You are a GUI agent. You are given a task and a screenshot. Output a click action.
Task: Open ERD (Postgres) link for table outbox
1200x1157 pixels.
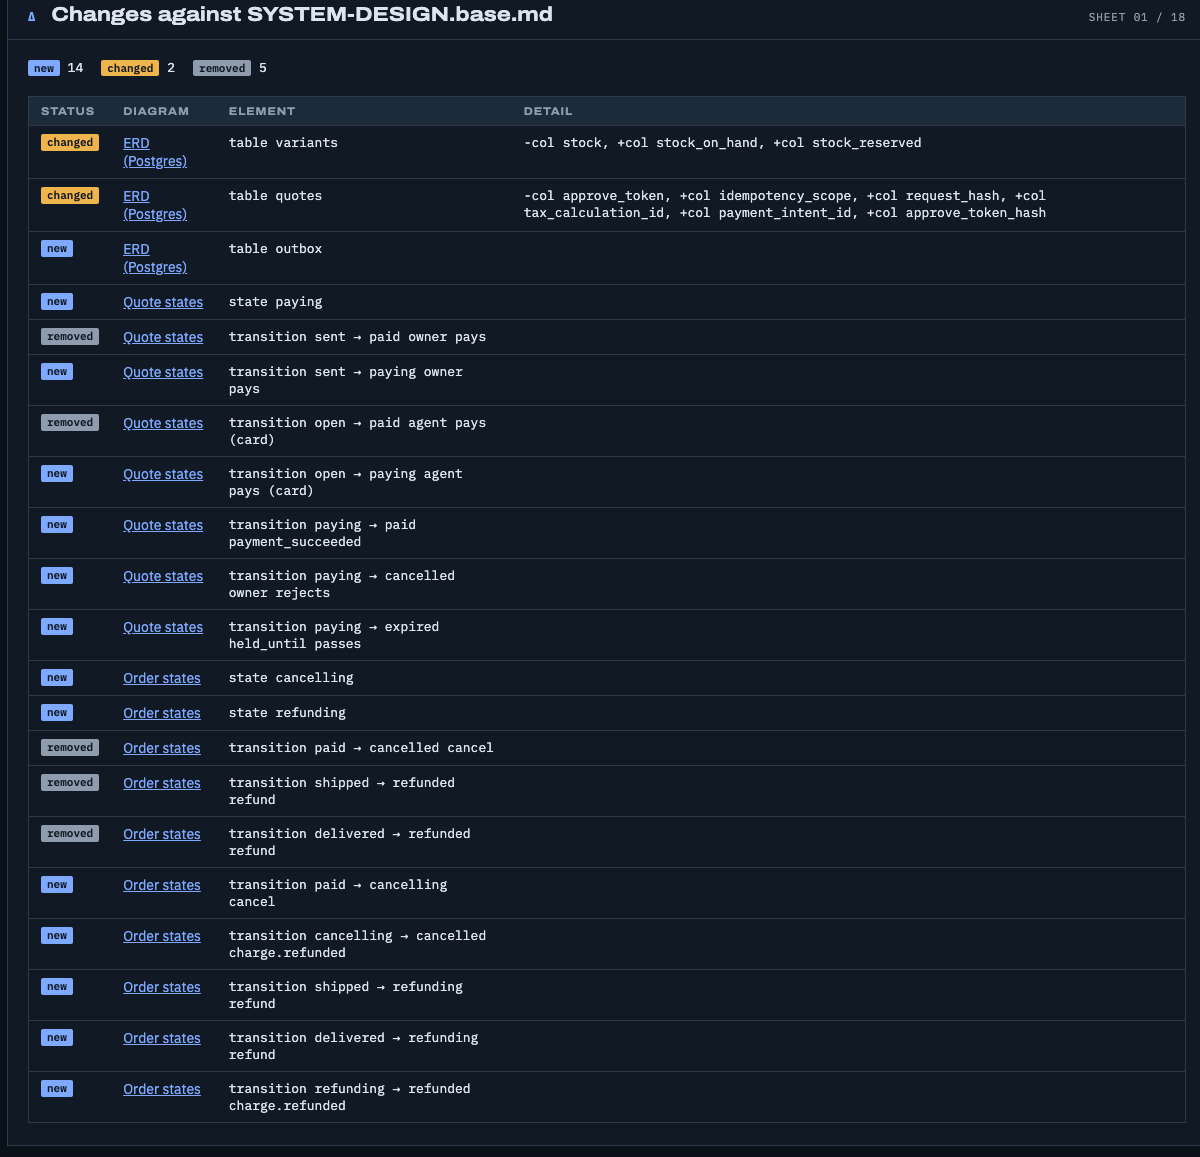(x=155, y=258)
